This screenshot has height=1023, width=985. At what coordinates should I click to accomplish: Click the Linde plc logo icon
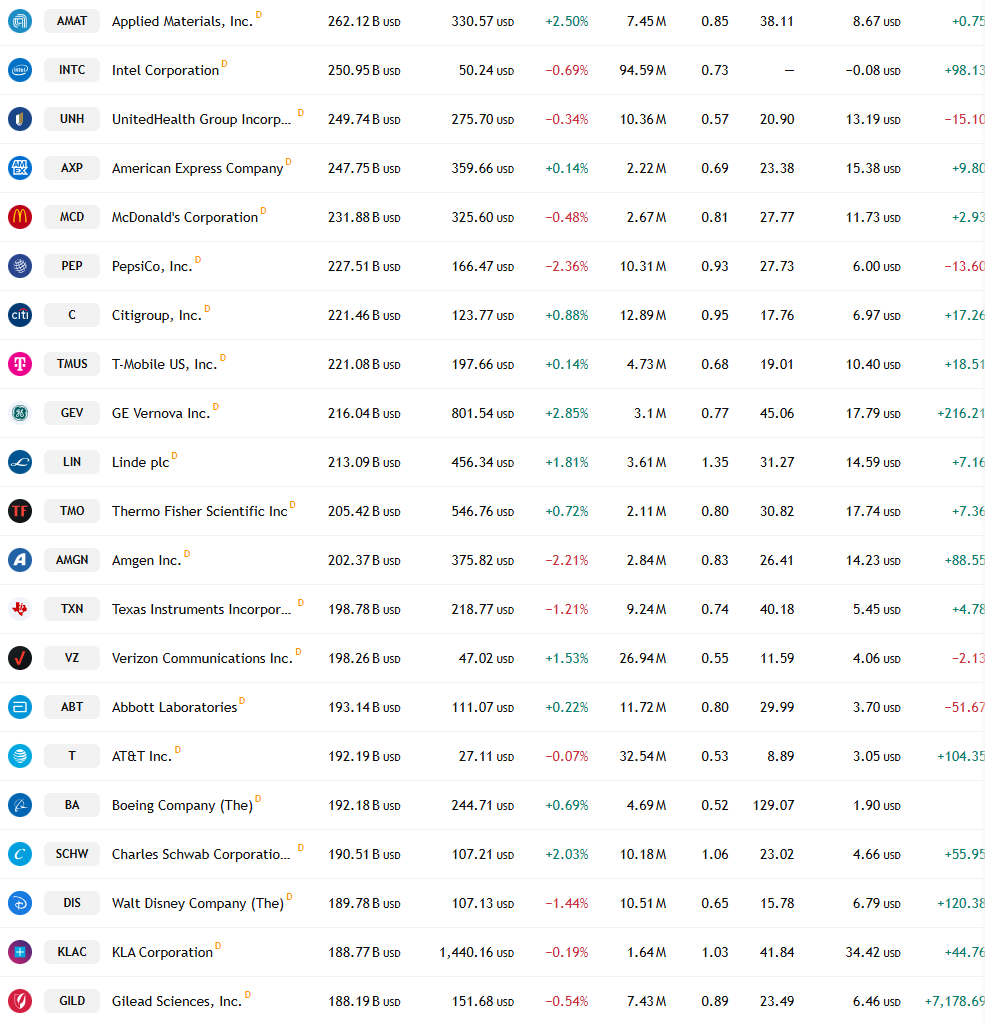[20, 462]
